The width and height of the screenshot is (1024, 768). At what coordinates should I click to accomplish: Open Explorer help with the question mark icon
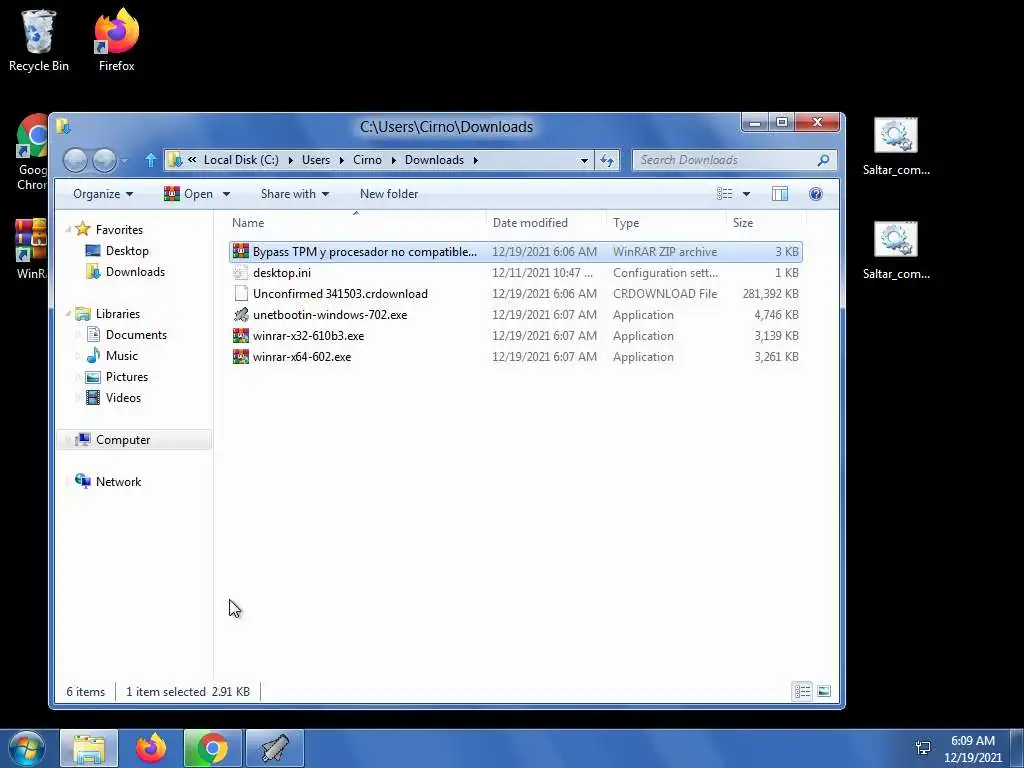(x=816, y=194)
